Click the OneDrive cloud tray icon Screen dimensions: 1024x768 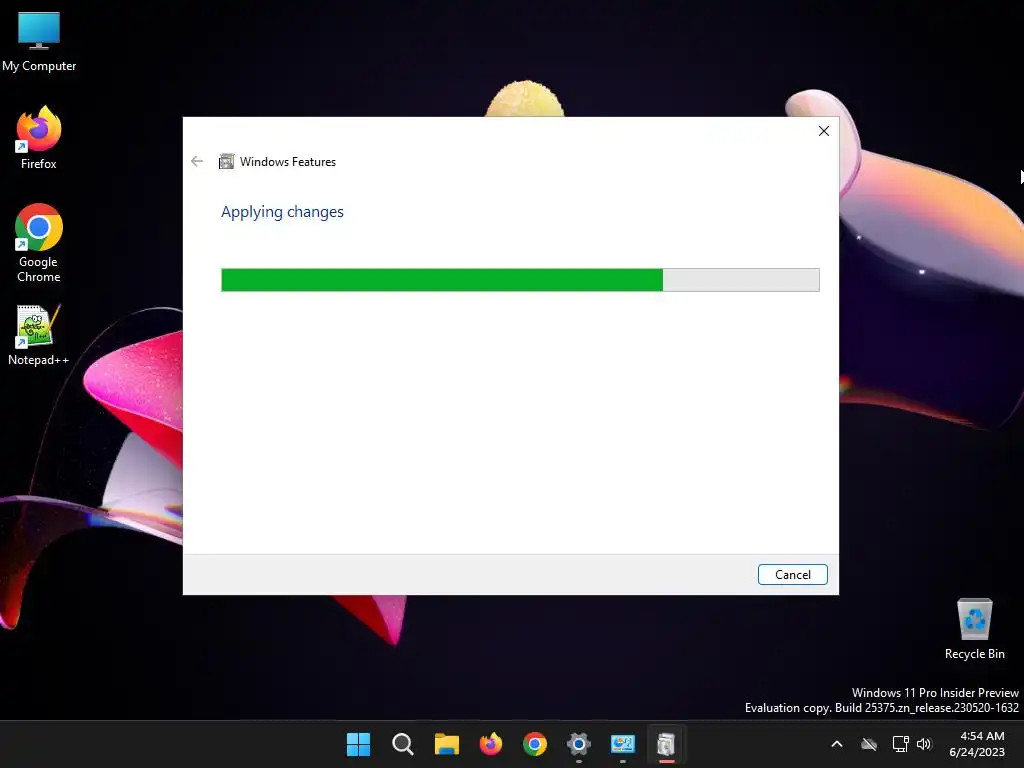coord(869,744)
